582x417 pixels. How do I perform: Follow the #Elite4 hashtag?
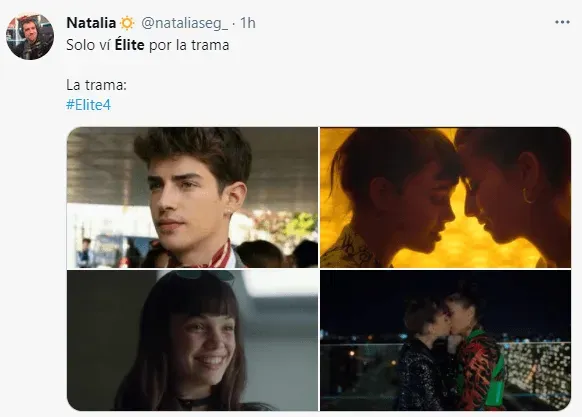coord(88,105)
